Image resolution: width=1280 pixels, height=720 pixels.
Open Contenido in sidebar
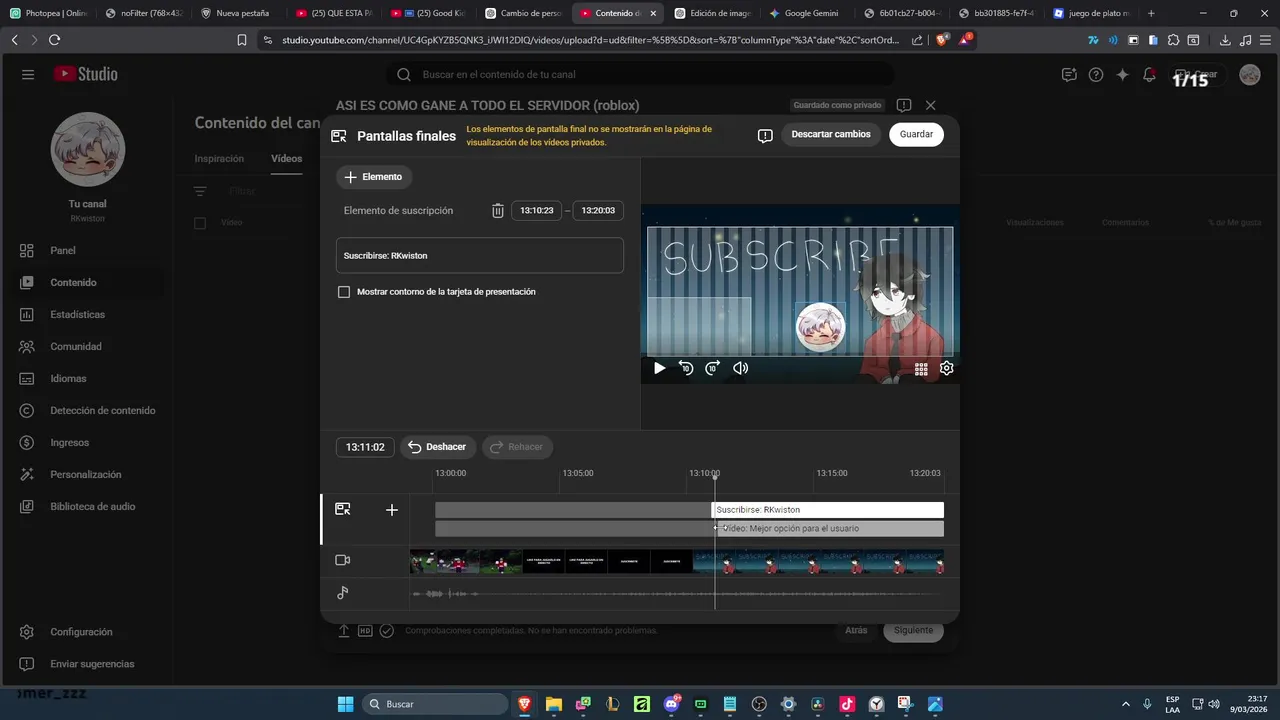click(x=86, y=282)
